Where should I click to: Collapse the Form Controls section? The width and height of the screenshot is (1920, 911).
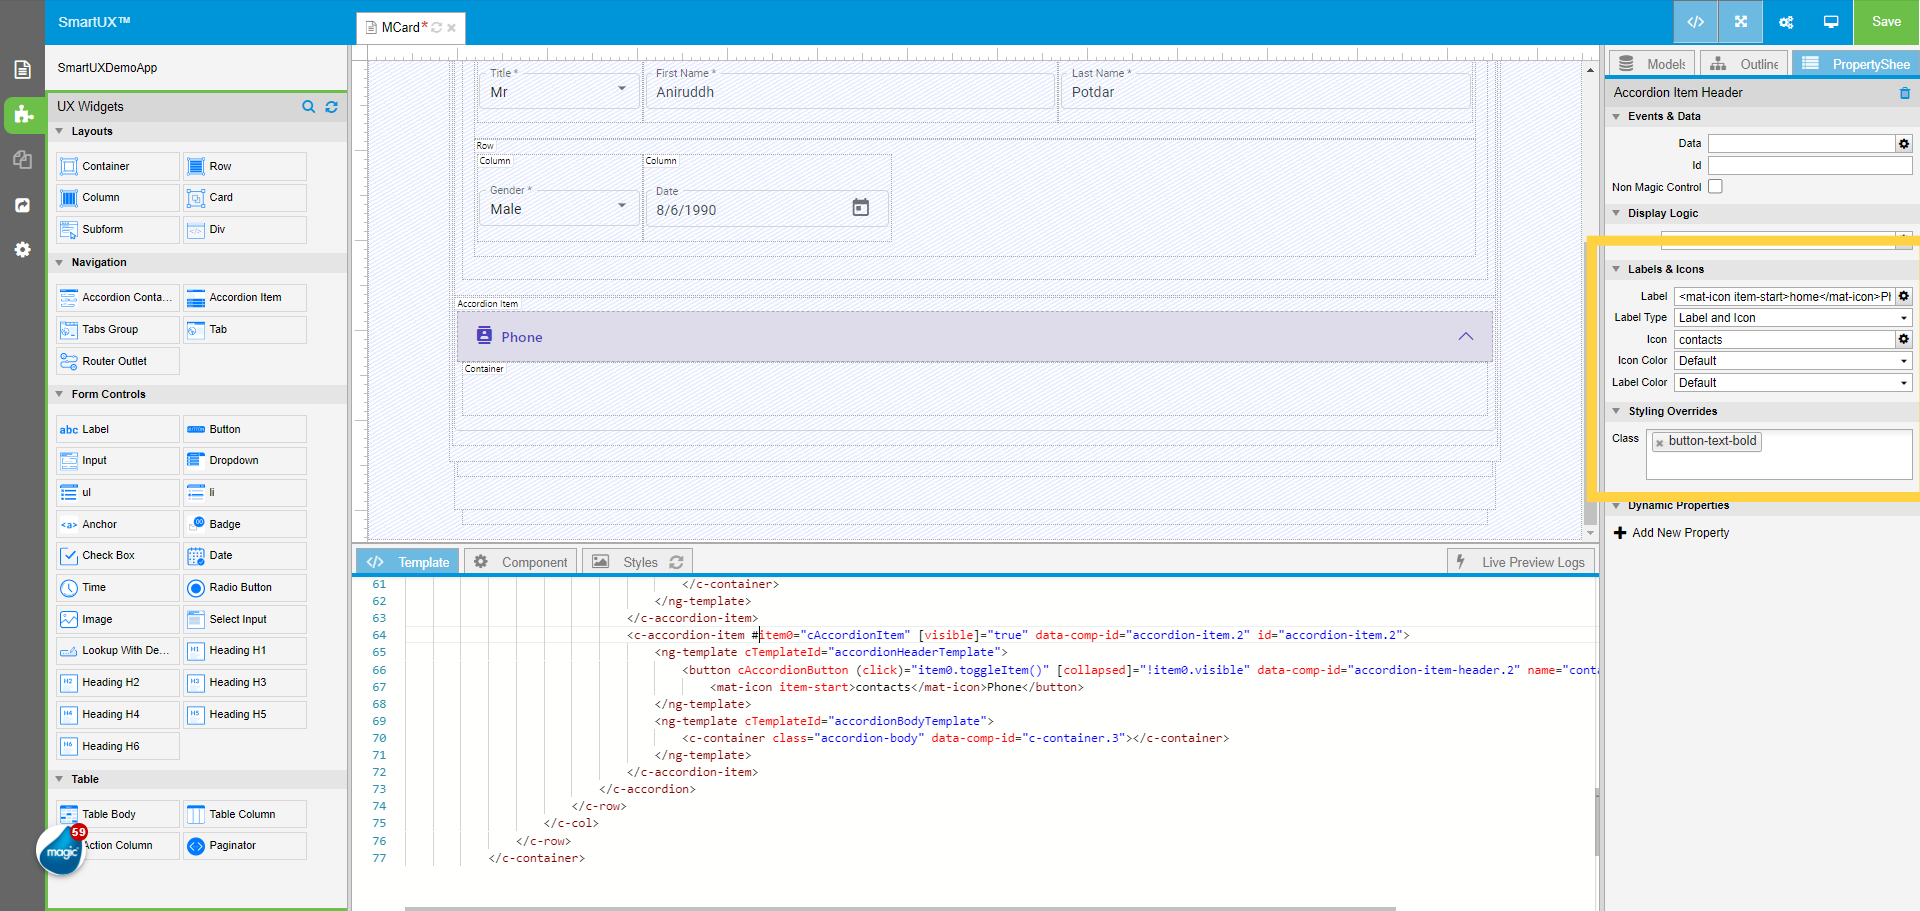pyautogui.click(x=60, y=394)
